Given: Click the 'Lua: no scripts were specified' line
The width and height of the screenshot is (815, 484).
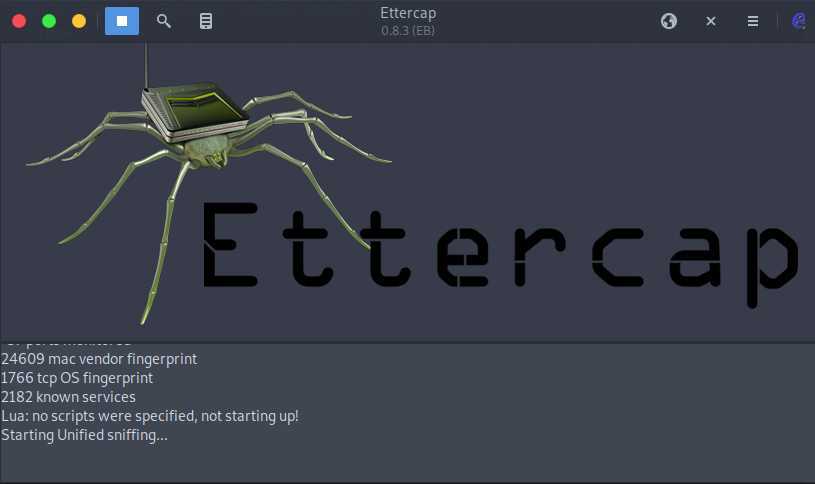Looking at the screenshot, I should click(150, 416).
